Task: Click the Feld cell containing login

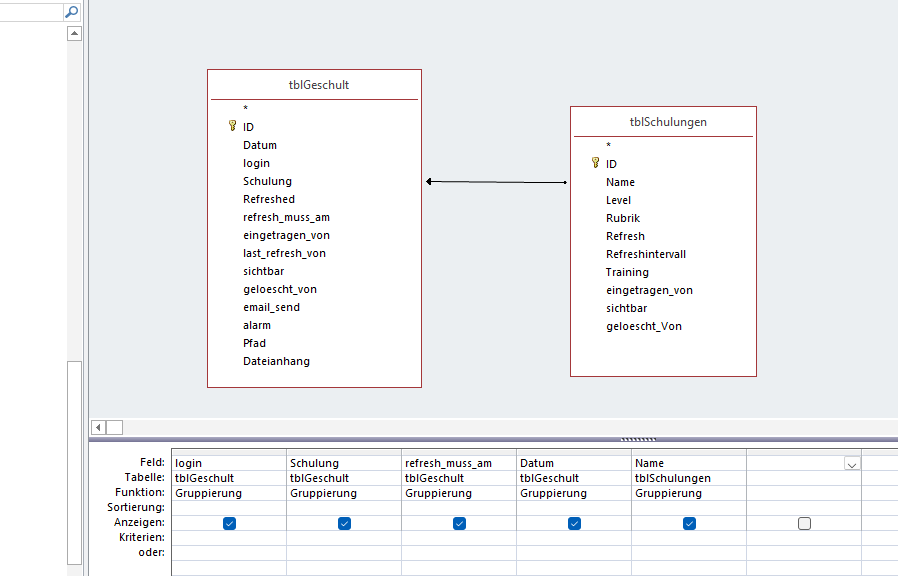Action: pyautogui.click(x=229, y=463)
